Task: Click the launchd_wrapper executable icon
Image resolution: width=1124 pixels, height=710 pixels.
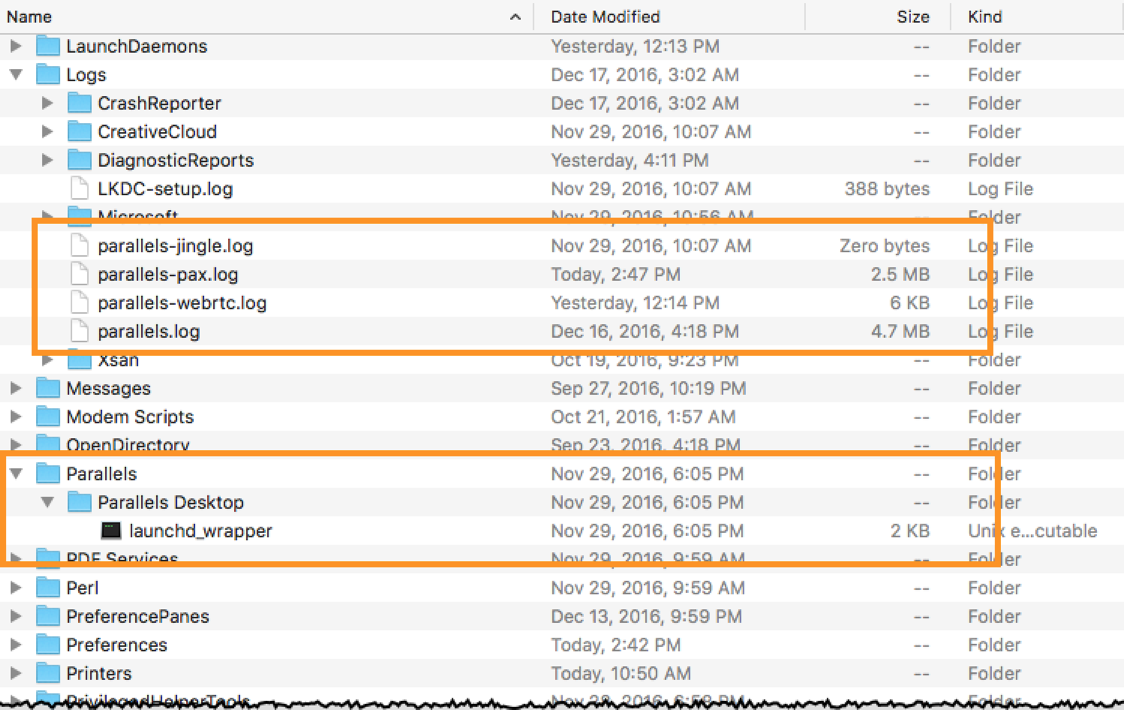Action: (x=111, y=531)
